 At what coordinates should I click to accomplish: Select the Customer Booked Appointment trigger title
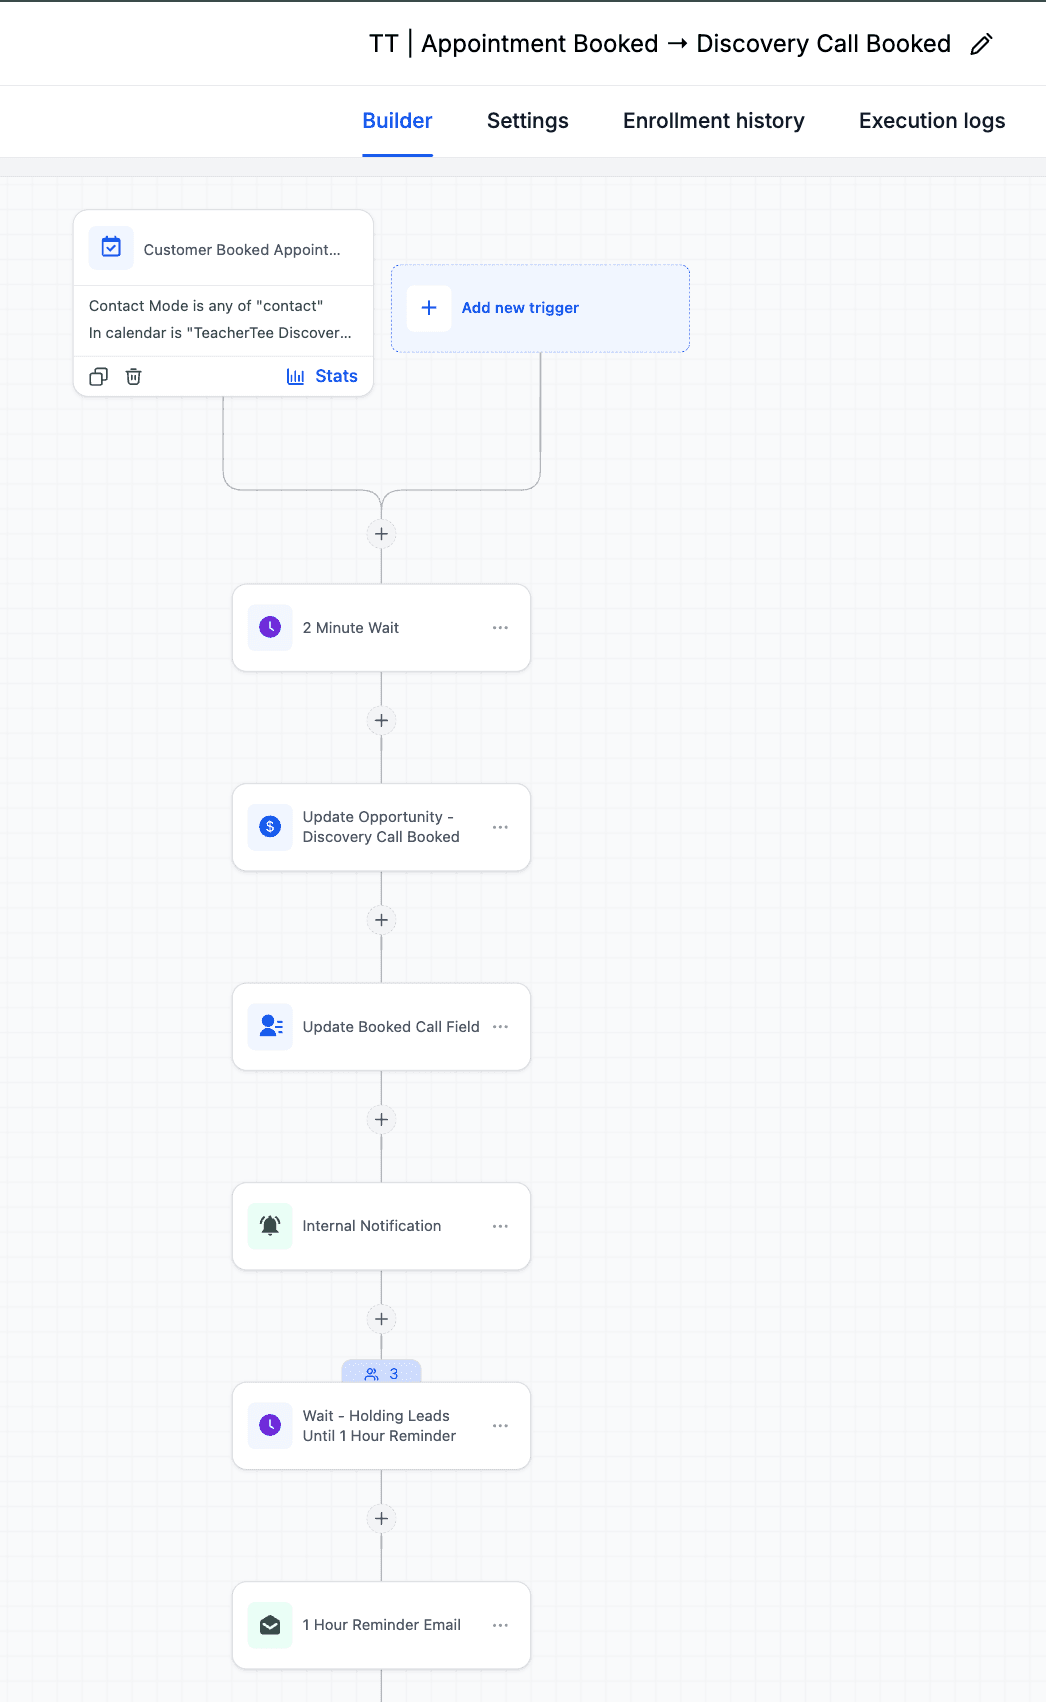(242, 250)
